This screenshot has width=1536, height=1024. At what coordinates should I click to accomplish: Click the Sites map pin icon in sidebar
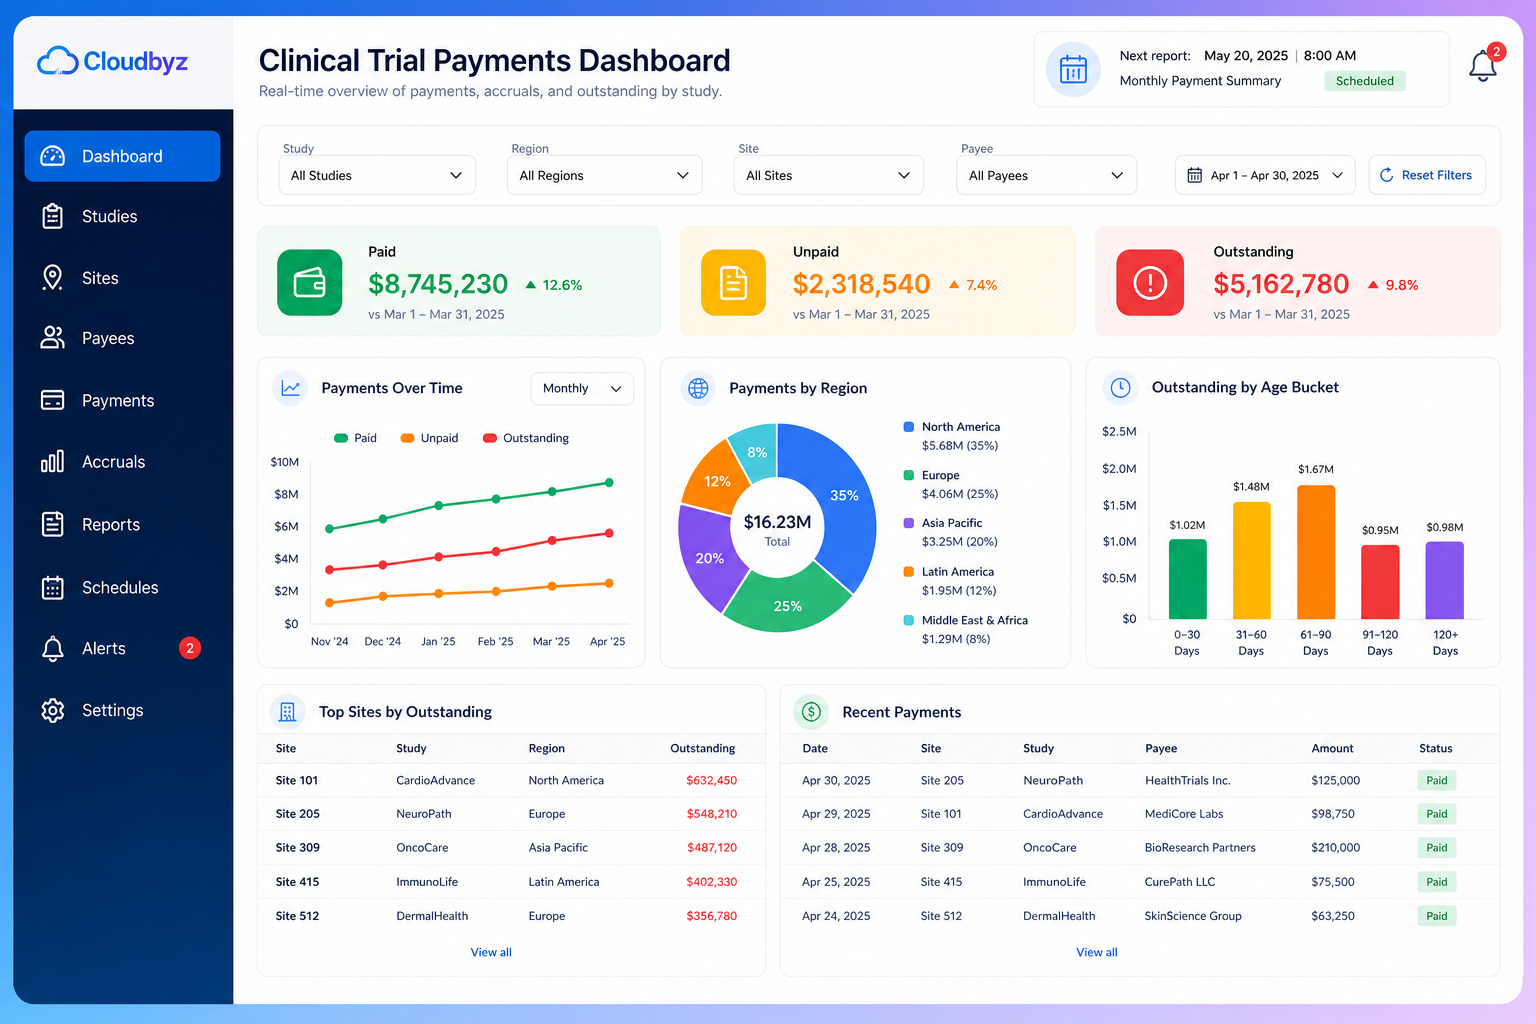click(53, 278)
